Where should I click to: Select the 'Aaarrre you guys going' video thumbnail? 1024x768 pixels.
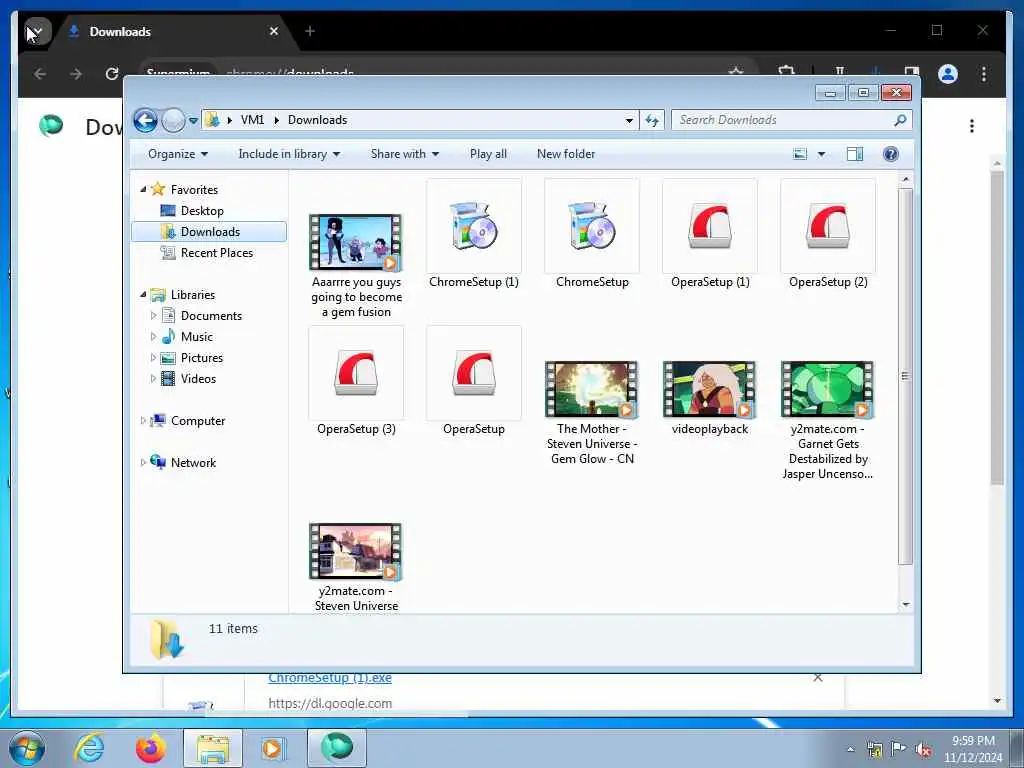[356, 242]
